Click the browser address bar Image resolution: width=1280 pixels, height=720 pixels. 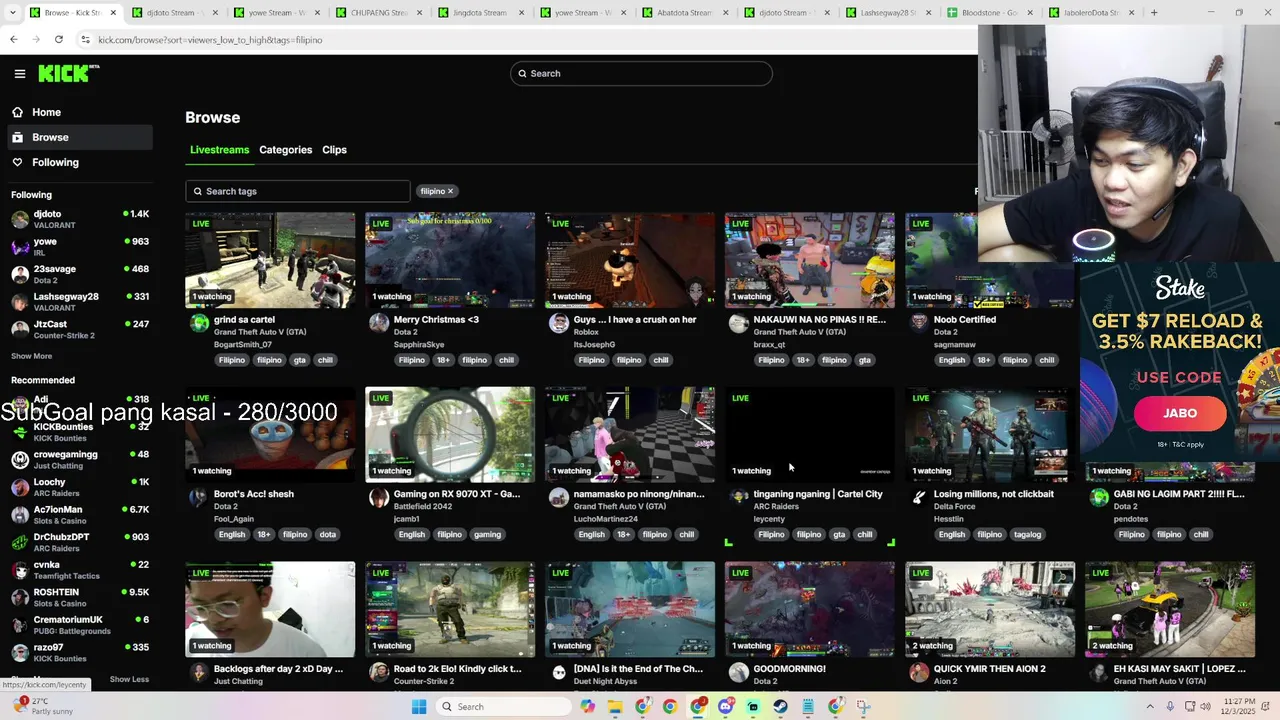coord(525,39)
